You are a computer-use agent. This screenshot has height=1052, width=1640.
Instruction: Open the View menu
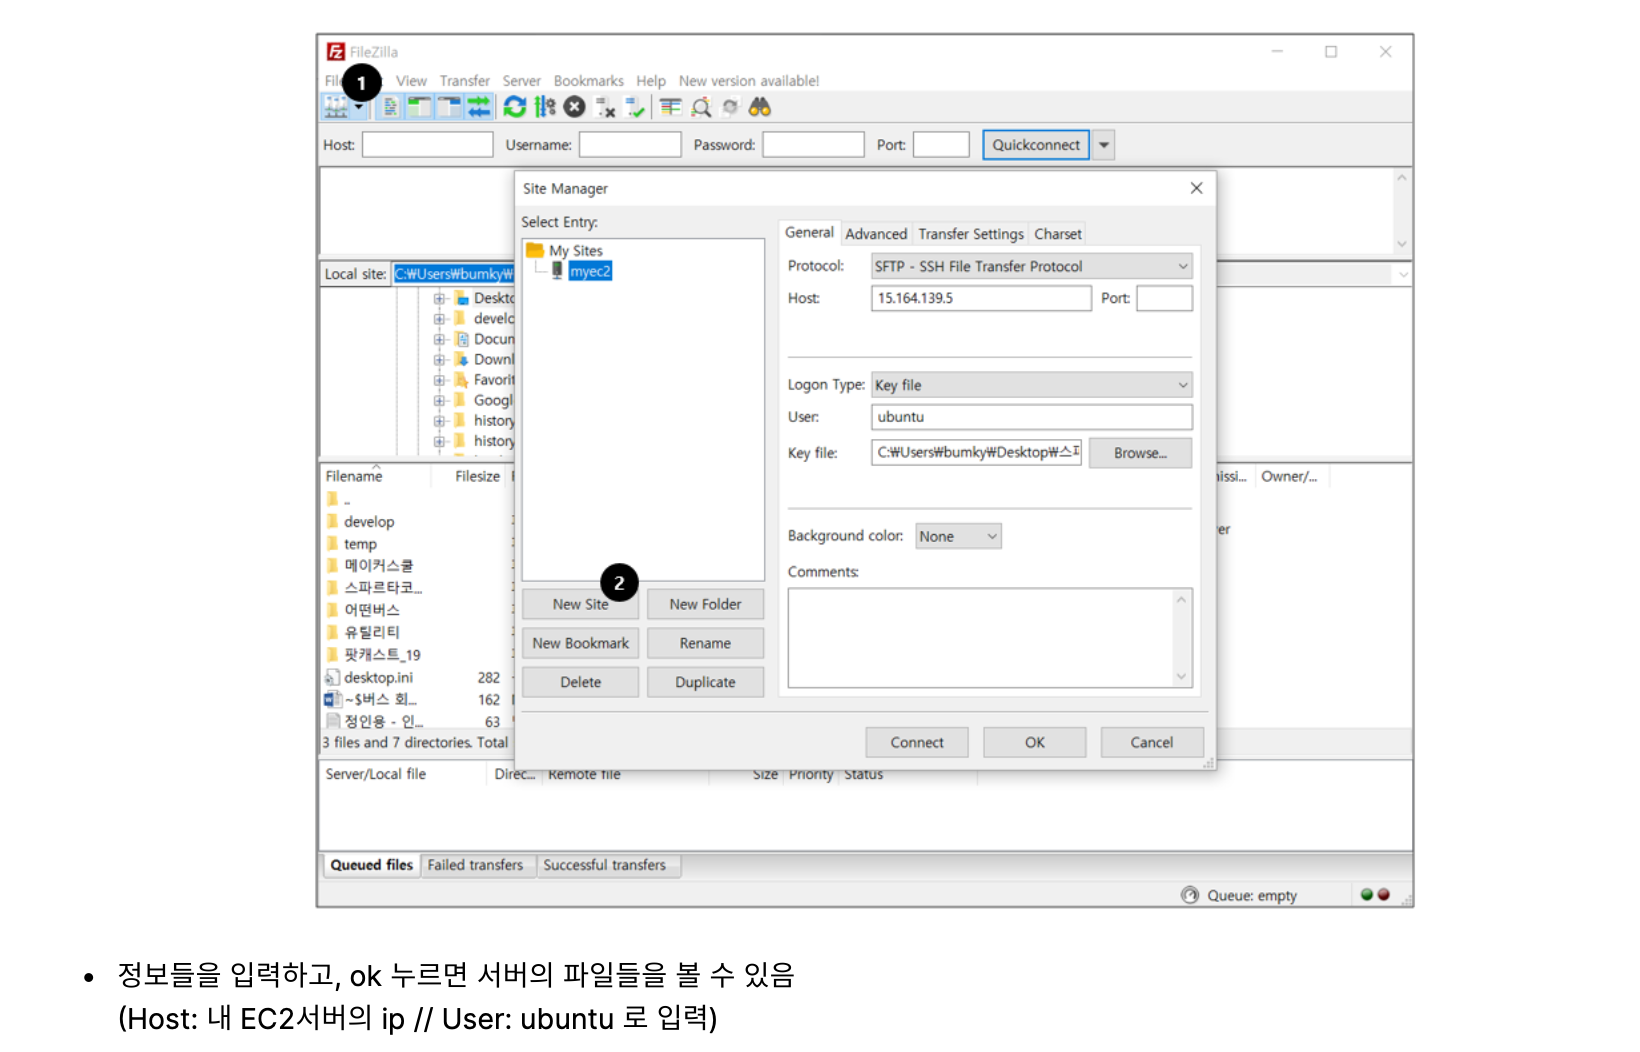[x=411, y=81]
